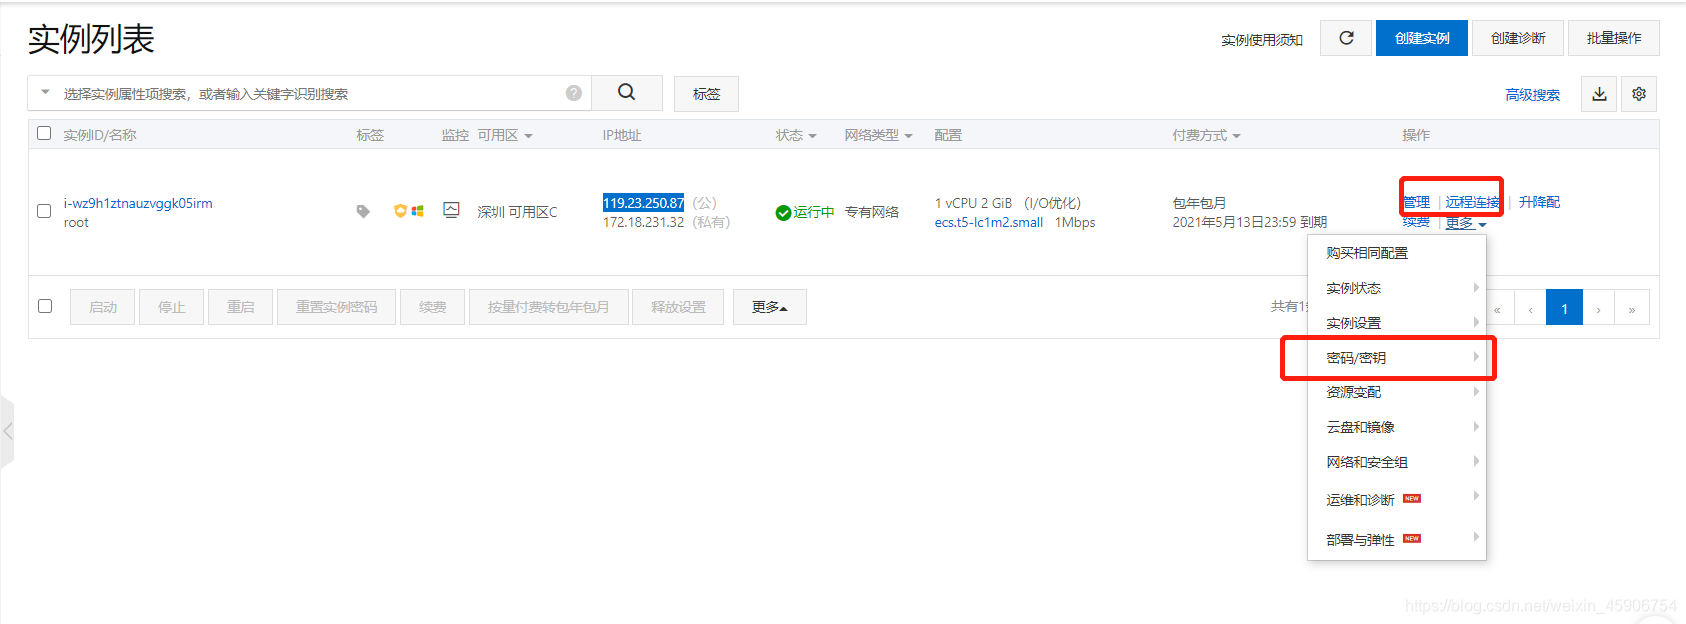Viewport: 1686px width, 624px height.
Task: Click the 专有网络 network type text
Action: 872,212
